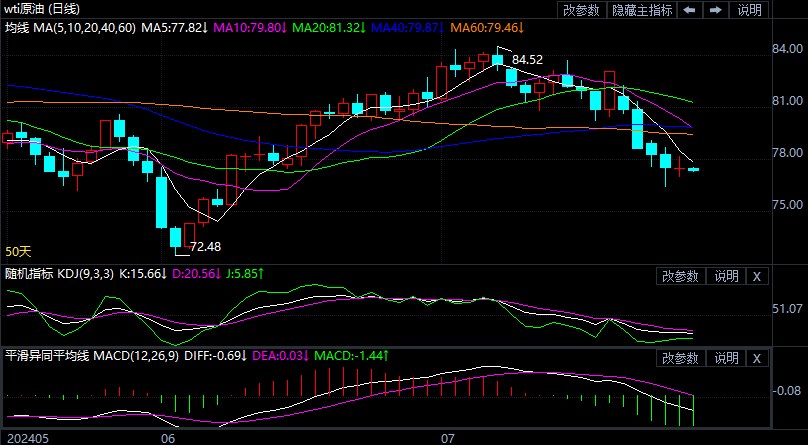Open main chart 改参数 button
This screenshot has height=445, width=808.
coord(581,10)
